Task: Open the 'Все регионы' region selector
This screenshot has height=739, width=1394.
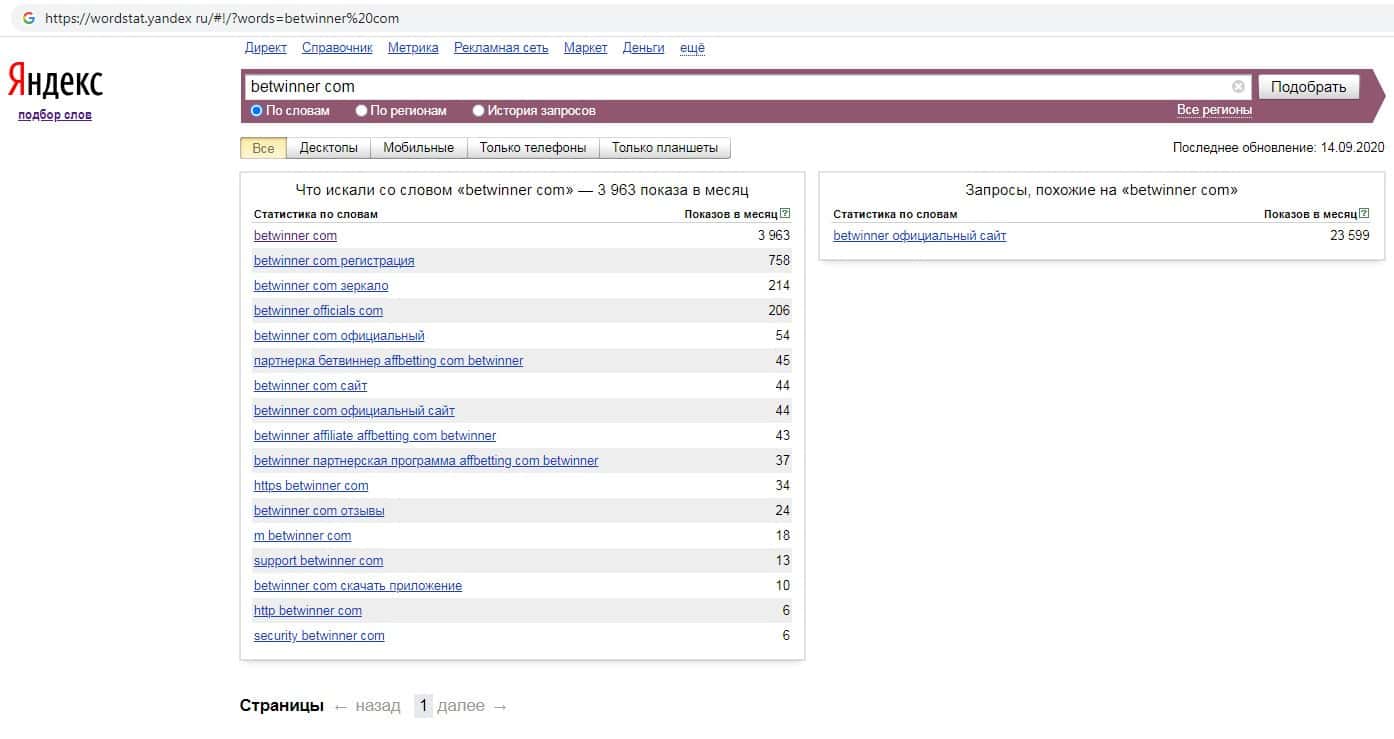Action: point(1213,110)
